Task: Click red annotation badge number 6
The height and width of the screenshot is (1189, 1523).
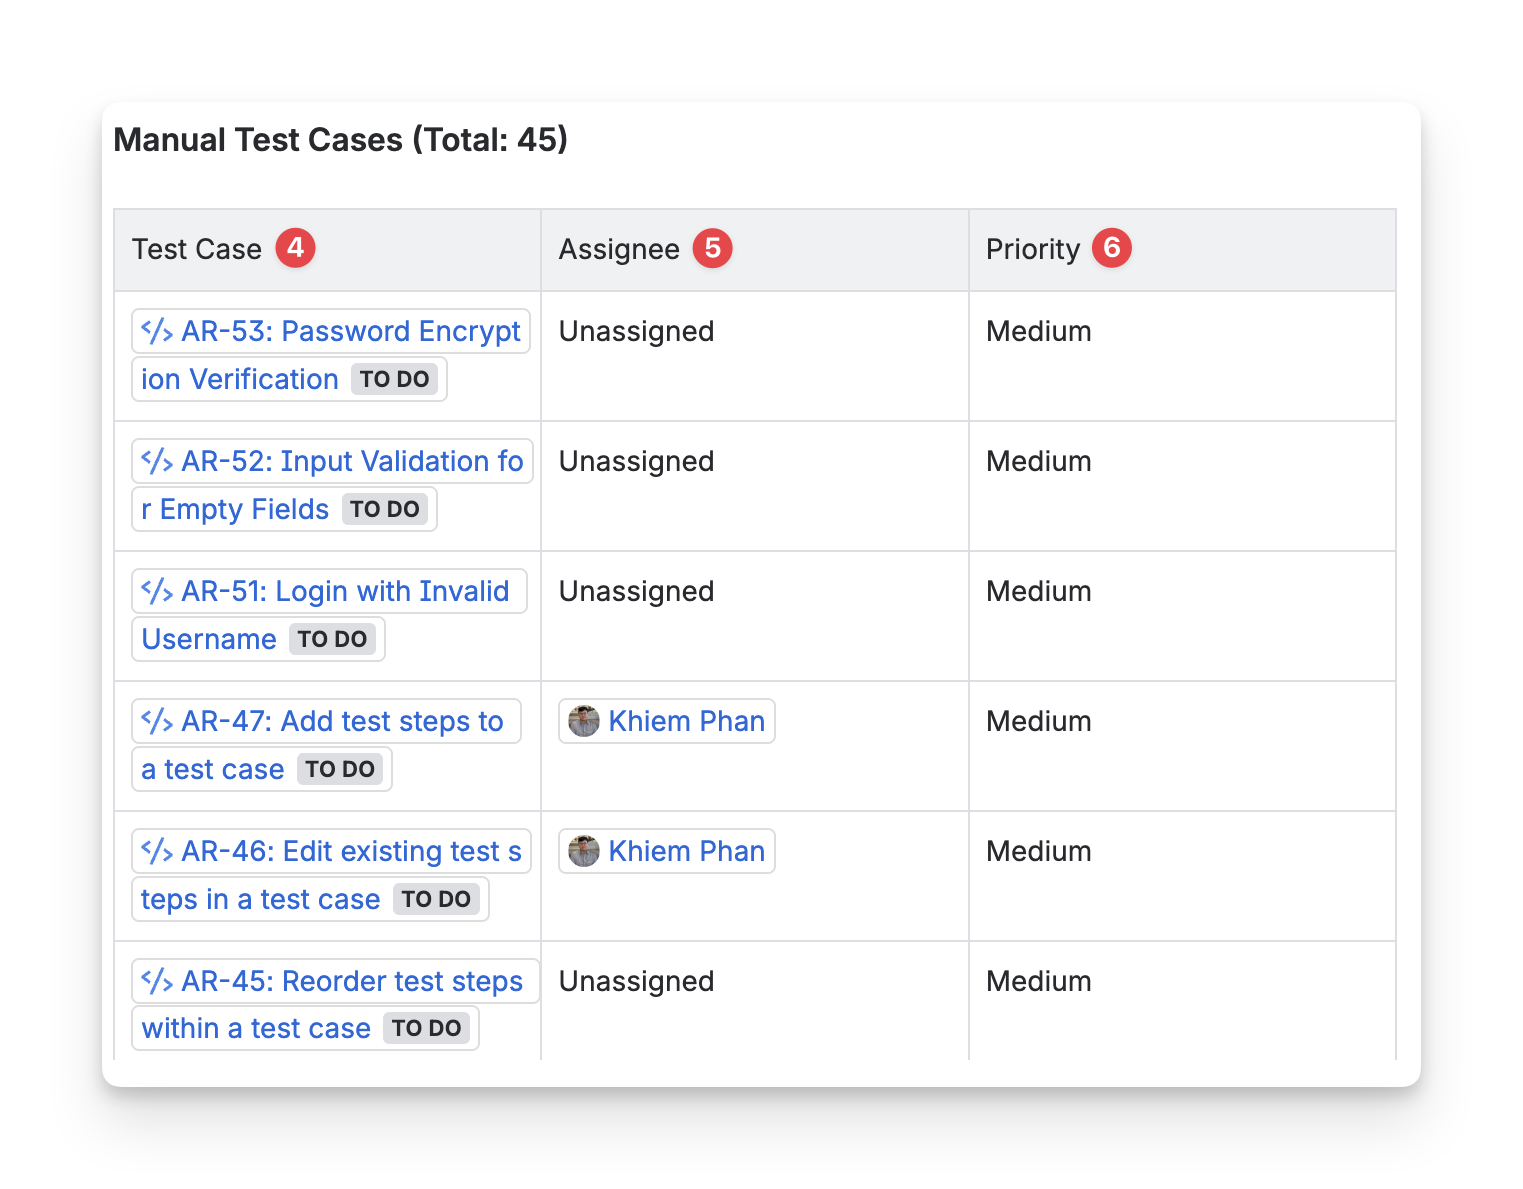Action: tap(1111, 248)
